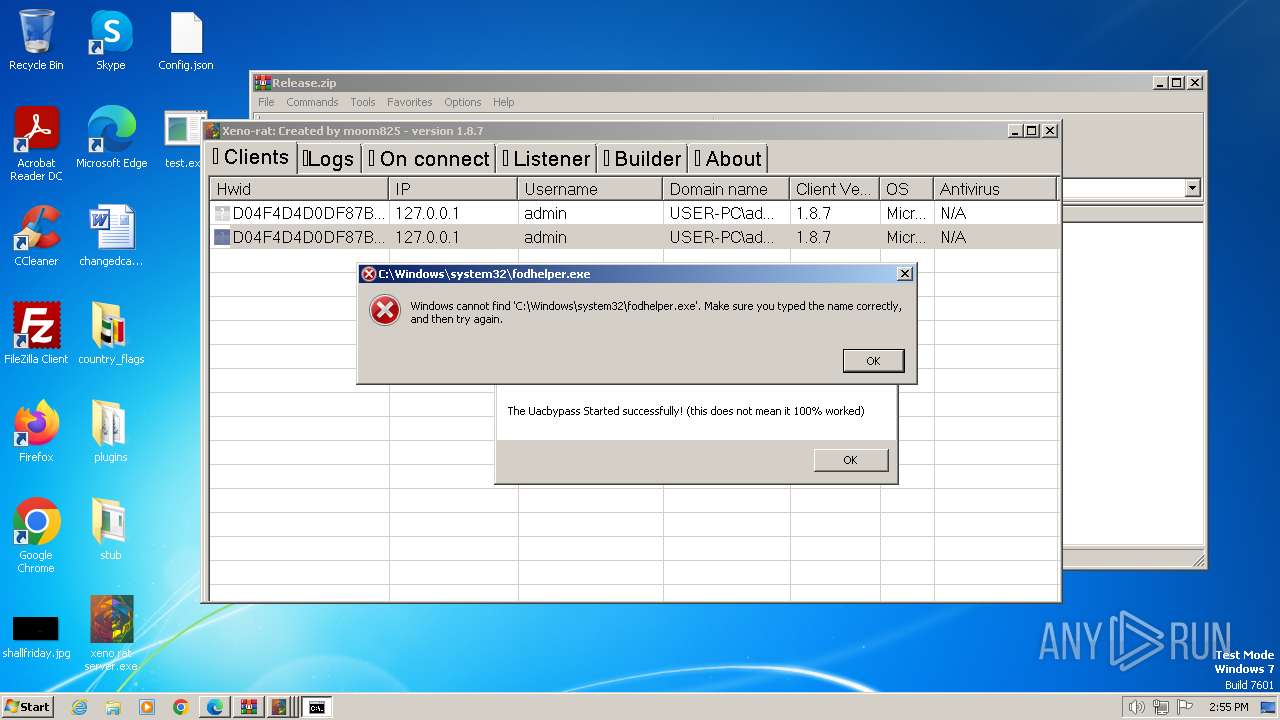This screenshot has height=720, width=1280.
Task: Open the File menu in WinRAR
Action: click(266, 102)
